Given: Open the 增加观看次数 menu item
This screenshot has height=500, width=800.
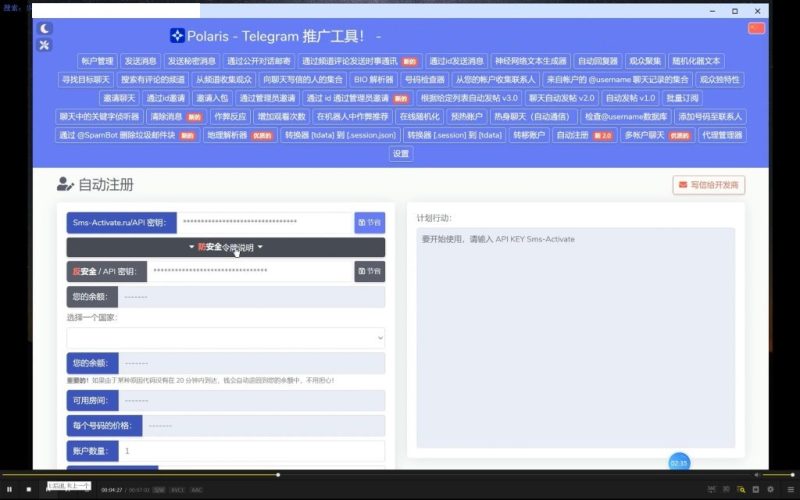Looking at the screenshot, I should coord(281,116).
